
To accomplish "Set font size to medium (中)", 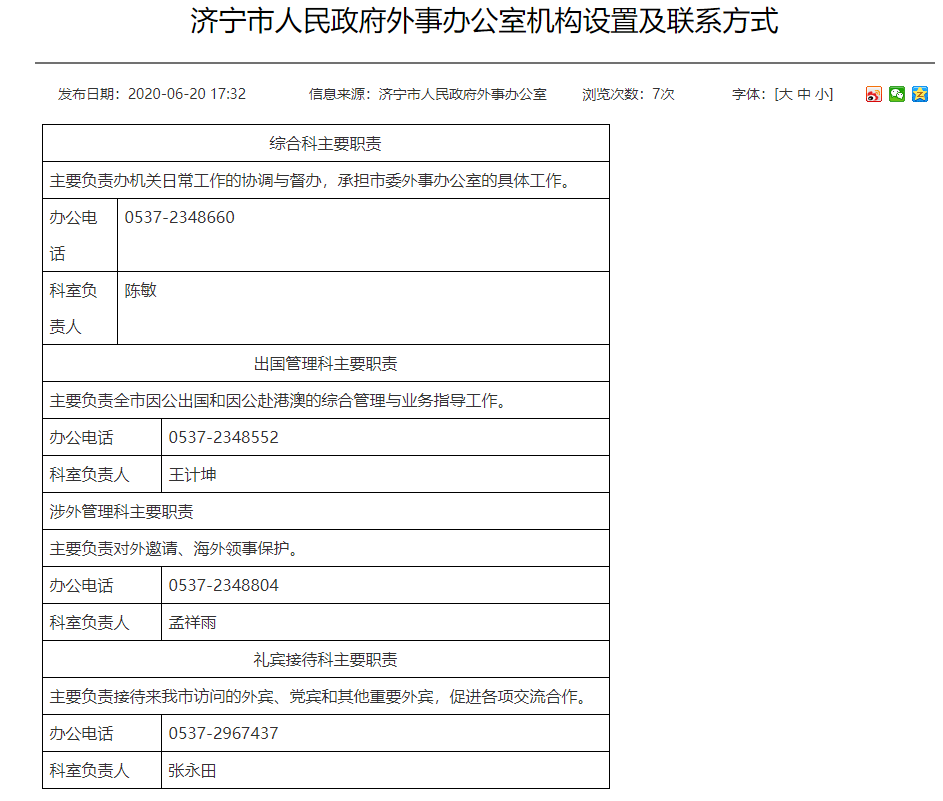I will (x=804, y=94).
